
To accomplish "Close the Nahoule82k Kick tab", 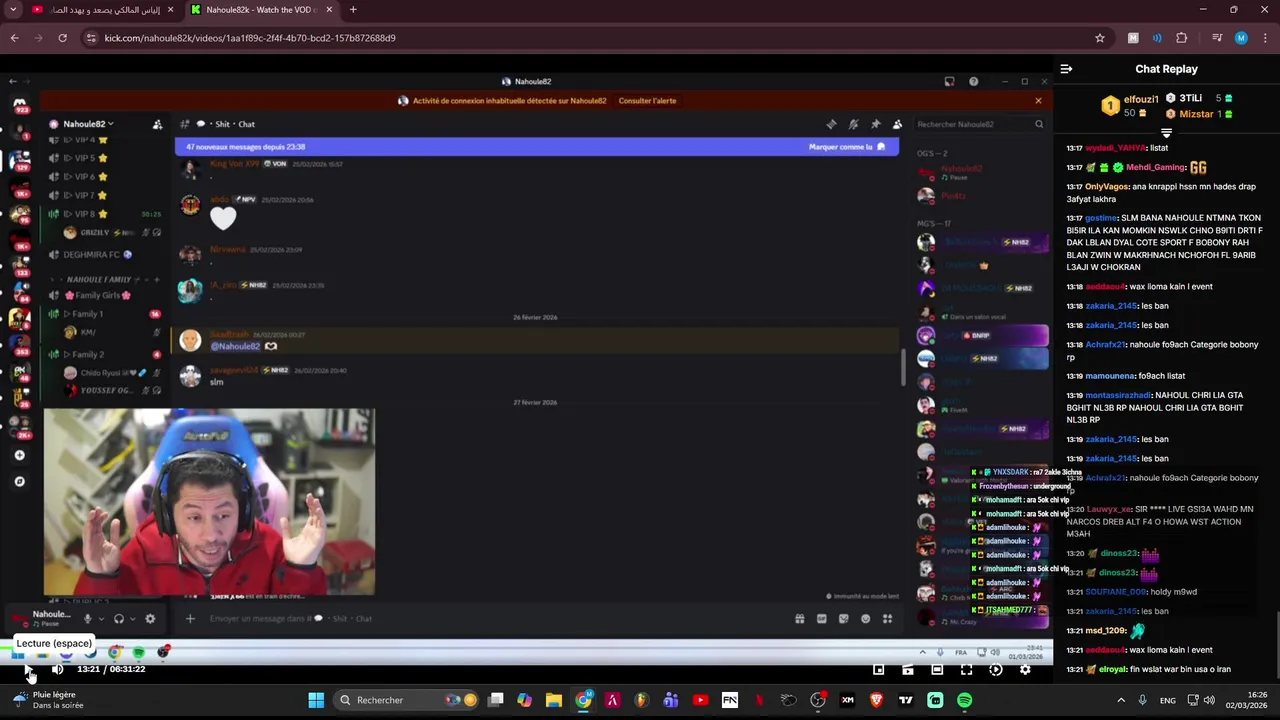I will tap(329, 10).
